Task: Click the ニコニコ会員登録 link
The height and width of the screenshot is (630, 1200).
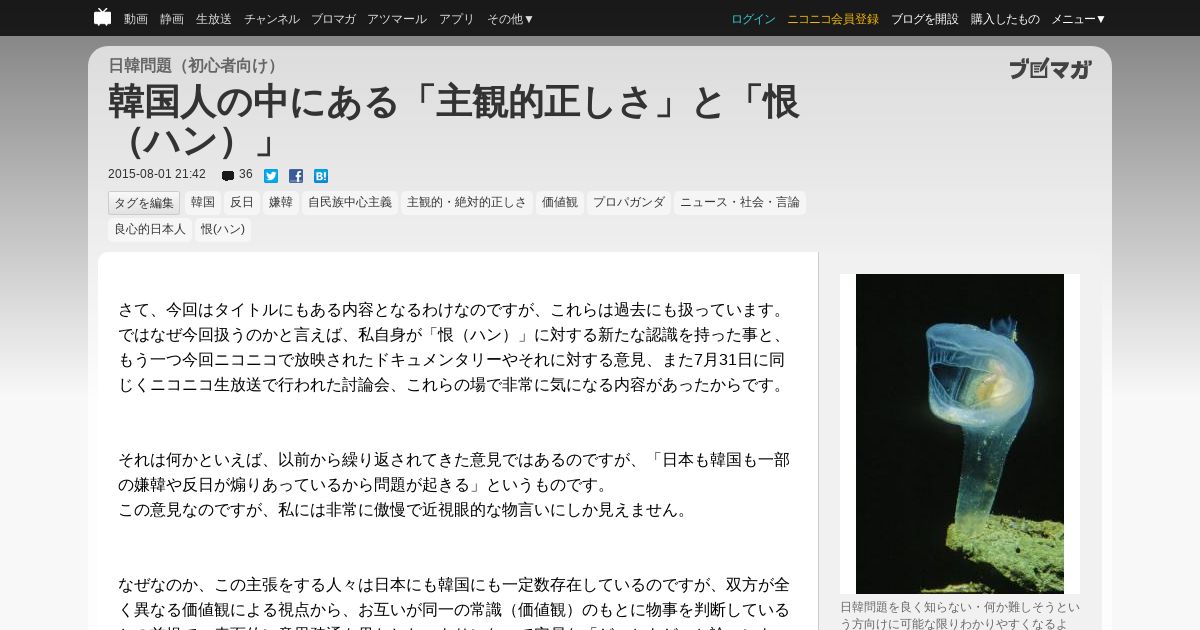Action: pos(833,19)
